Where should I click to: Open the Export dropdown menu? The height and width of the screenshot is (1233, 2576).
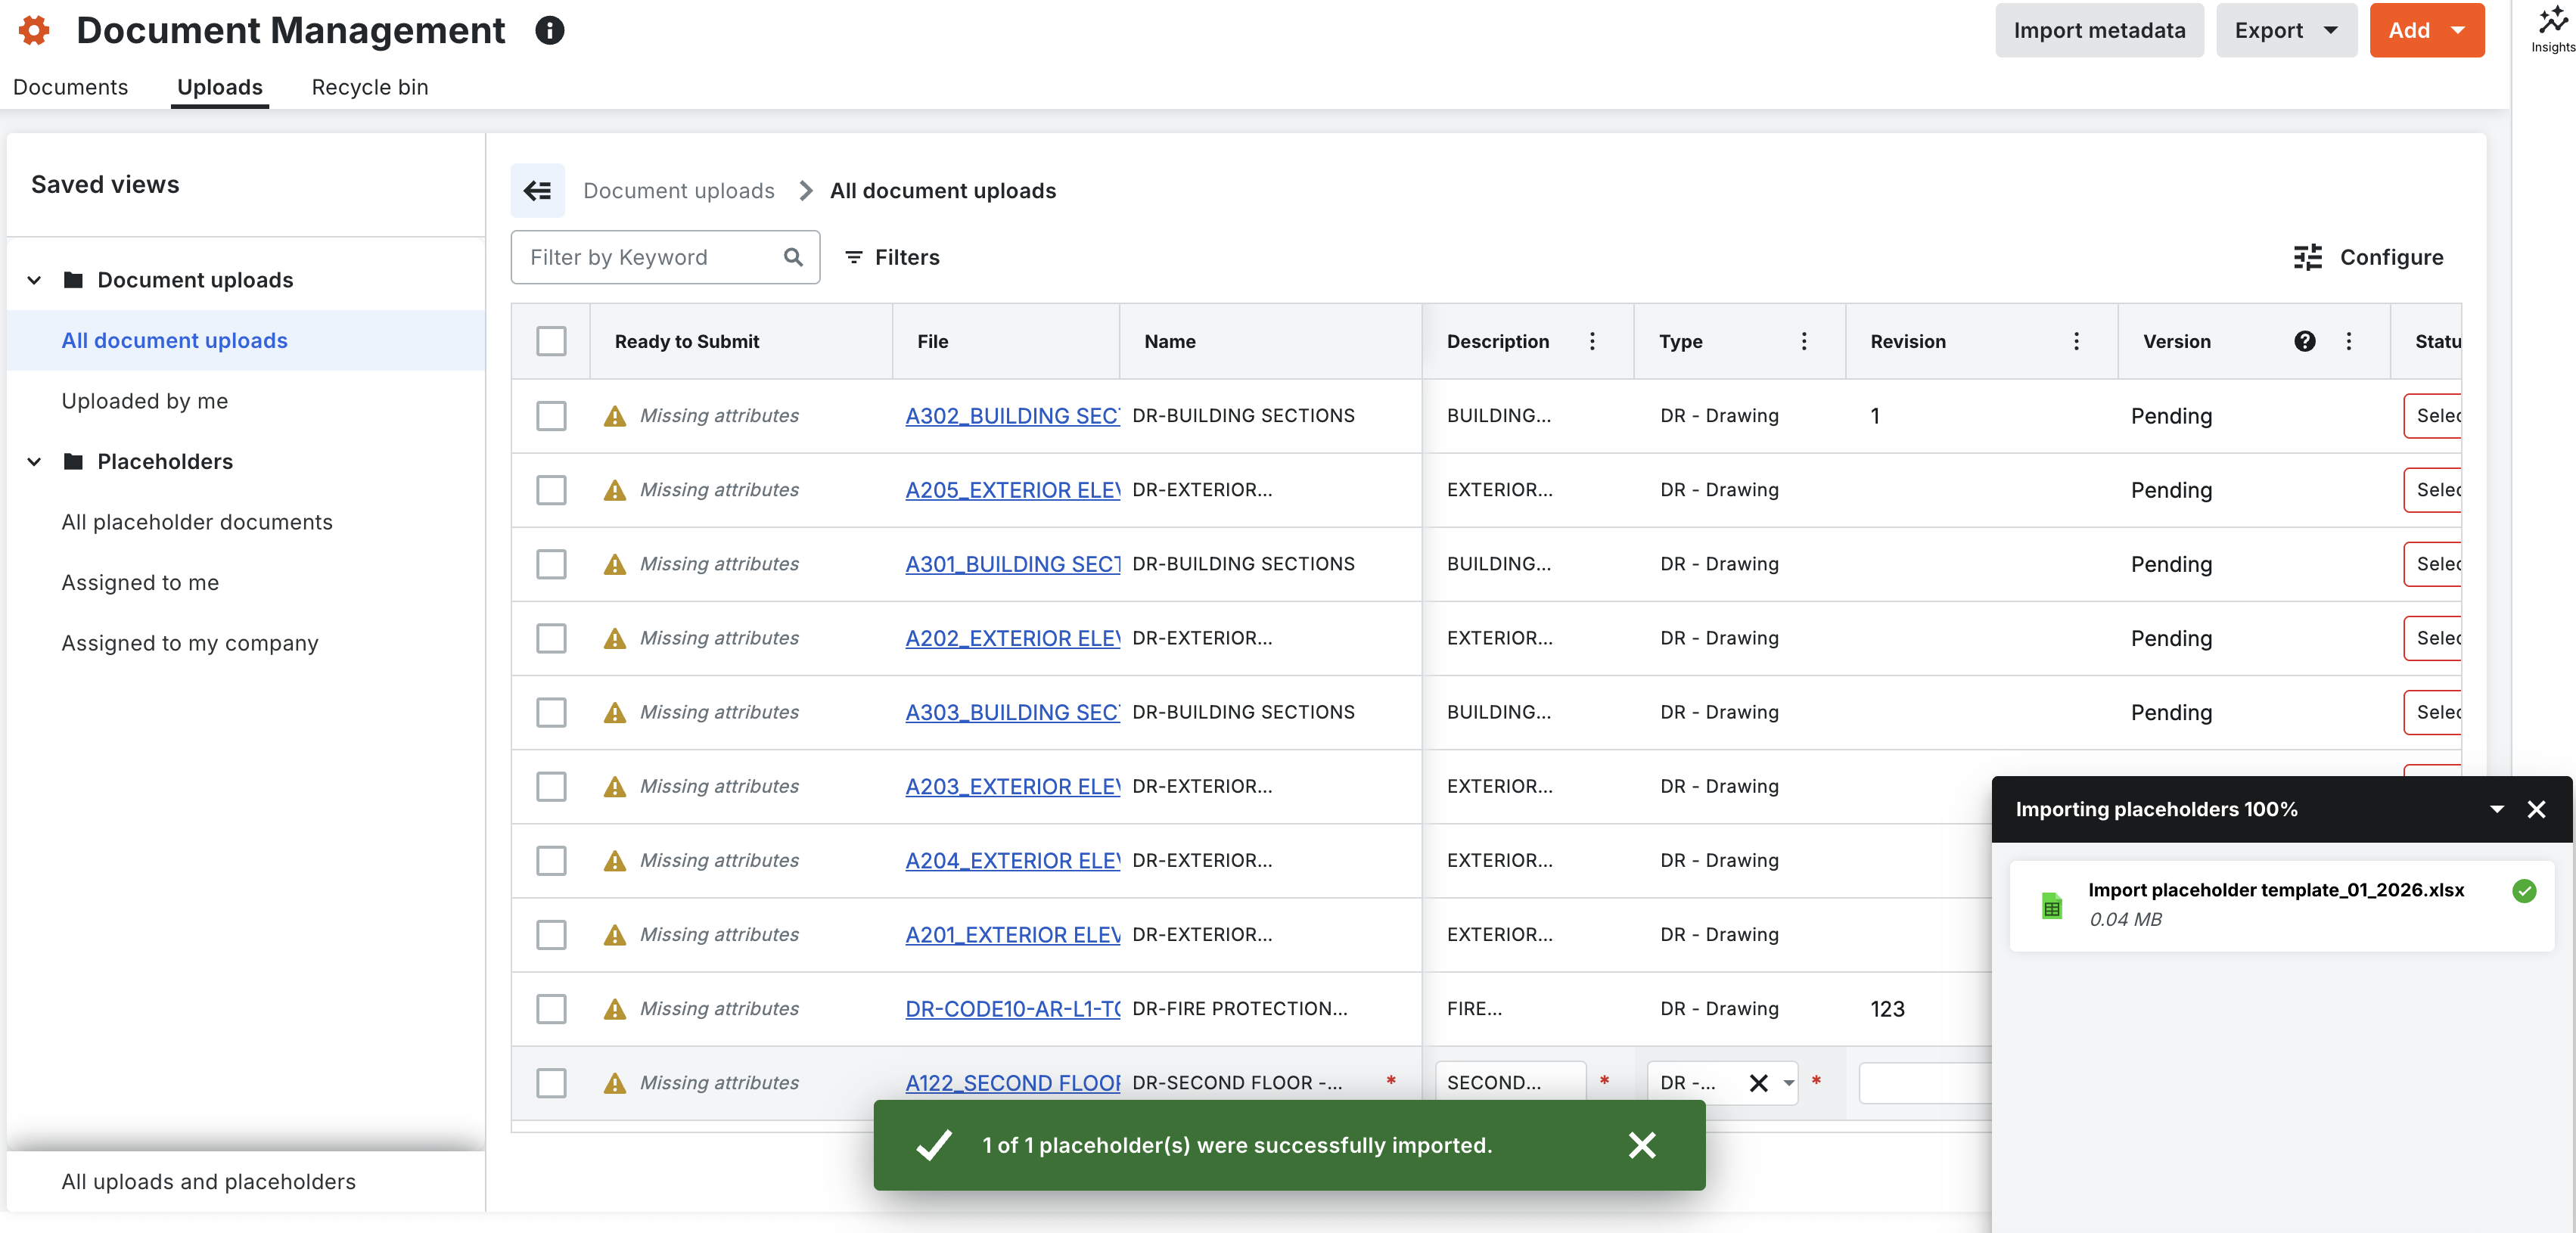point(2286,30)
